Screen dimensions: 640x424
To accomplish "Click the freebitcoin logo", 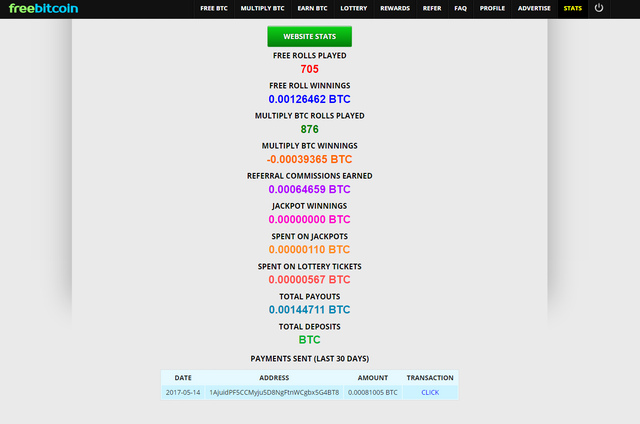I will (x=43, y=8).
